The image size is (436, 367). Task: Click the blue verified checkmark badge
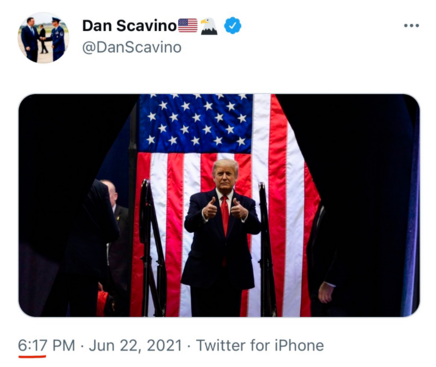[232, 26]
